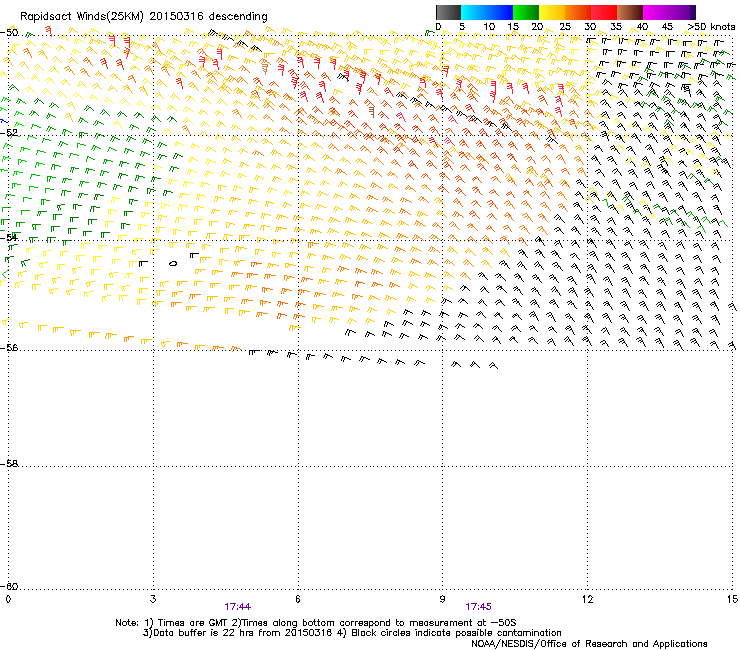Click the orange 25-30 knots legend segment
Viewport: 740px width, 650px height.
(578, 12)
